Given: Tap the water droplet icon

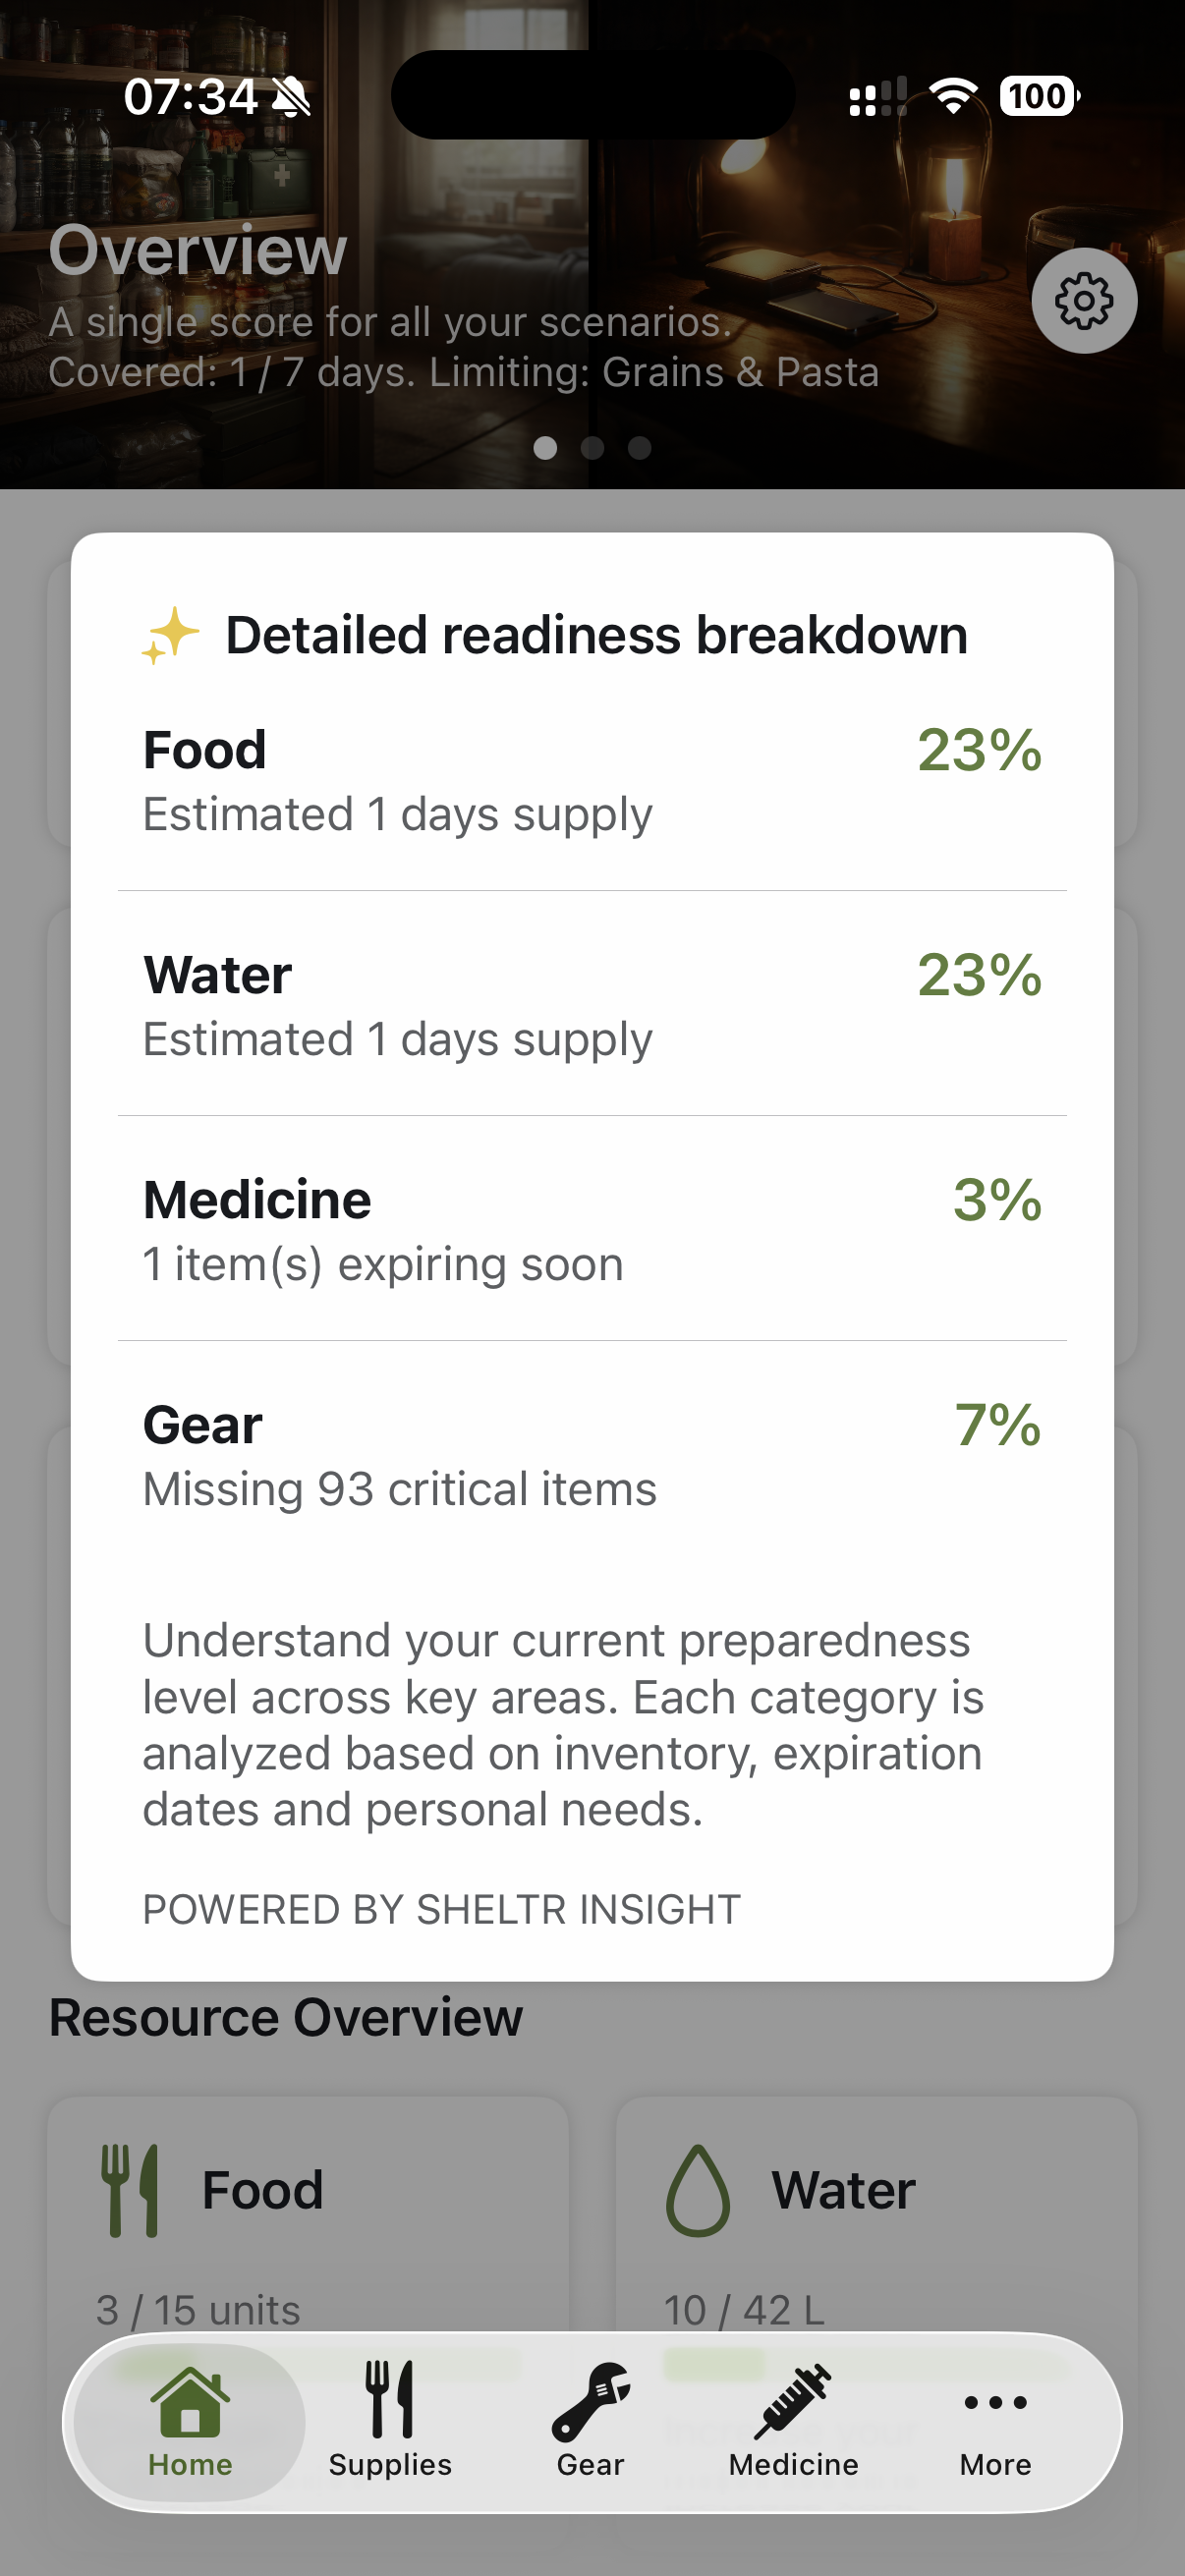Looking at the screenshot, I should point(697,2191).
